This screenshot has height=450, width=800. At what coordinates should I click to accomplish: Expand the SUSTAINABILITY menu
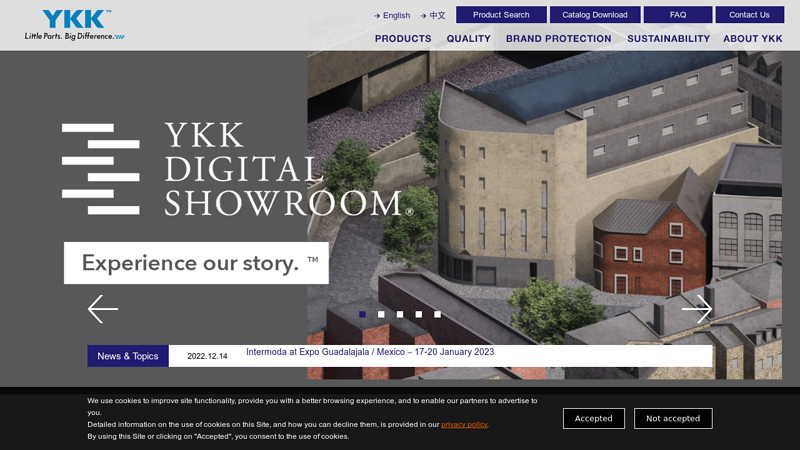[668, 39]
